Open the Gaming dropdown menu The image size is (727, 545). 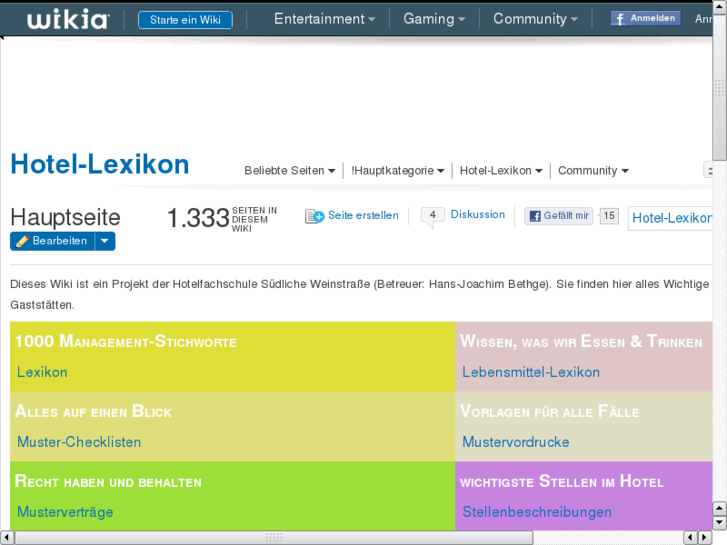click(434, 19)
